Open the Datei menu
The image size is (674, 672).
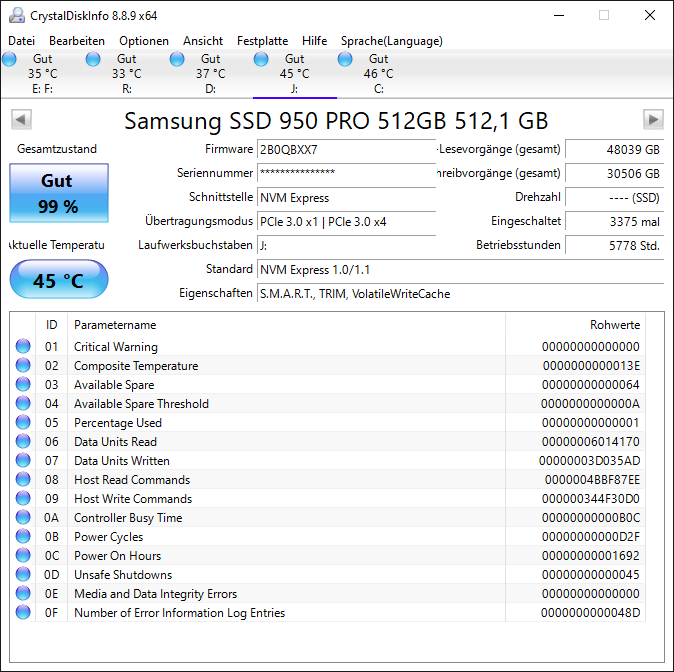(x=21, y=41)
